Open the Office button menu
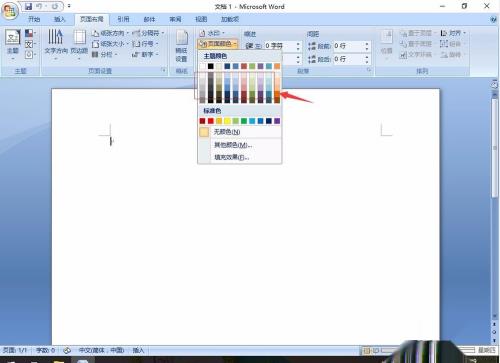Screen dimensions: 500x363 [10, 11]
